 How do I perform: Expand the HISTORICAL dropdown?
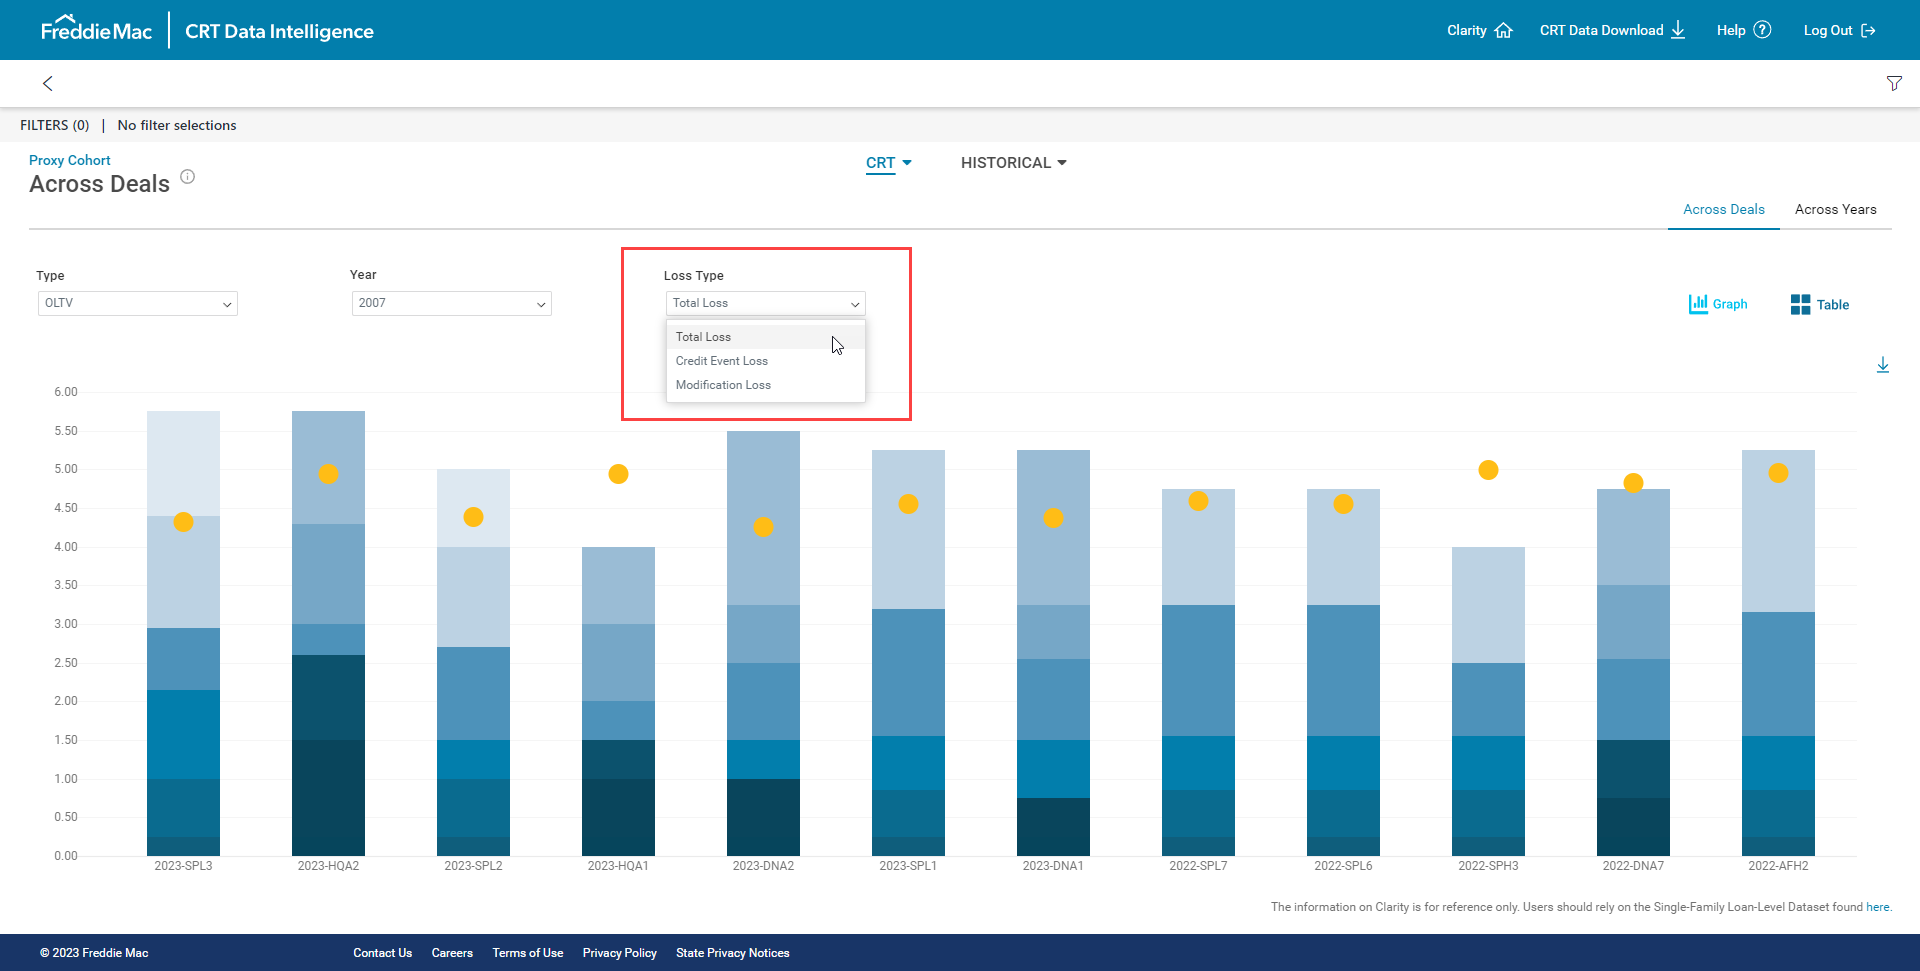click(x=1014, y=163)
